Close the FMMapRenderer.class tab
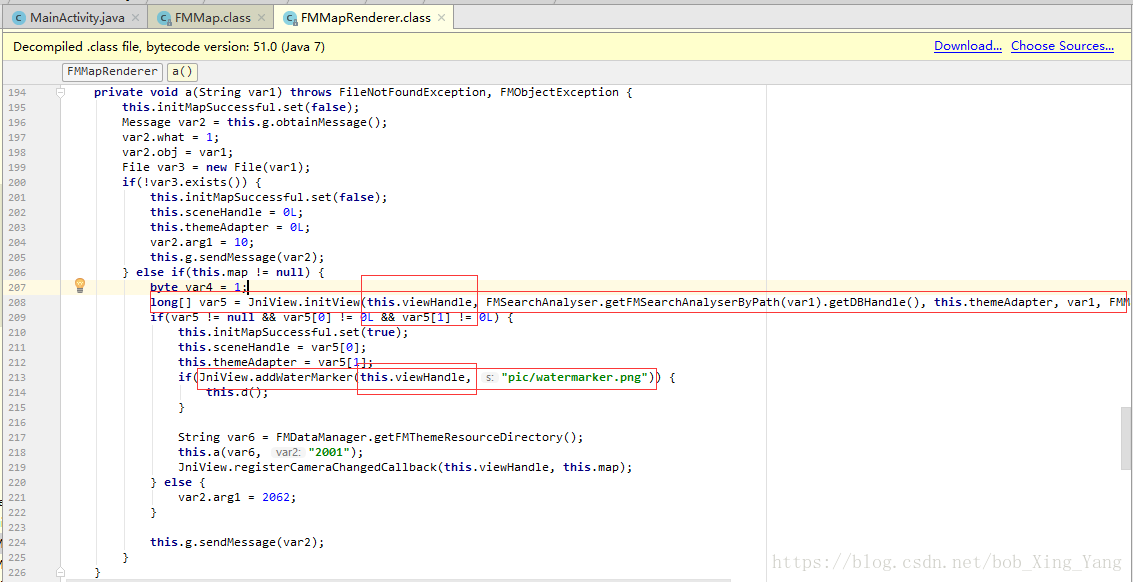Image resolution: width=1133 pixels, height=582 pixels. tap(441, 17)
